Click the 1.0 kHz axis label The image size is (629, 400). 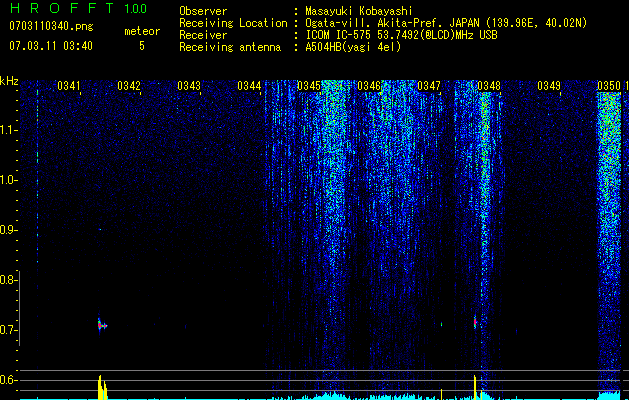[x=8, y=180]
